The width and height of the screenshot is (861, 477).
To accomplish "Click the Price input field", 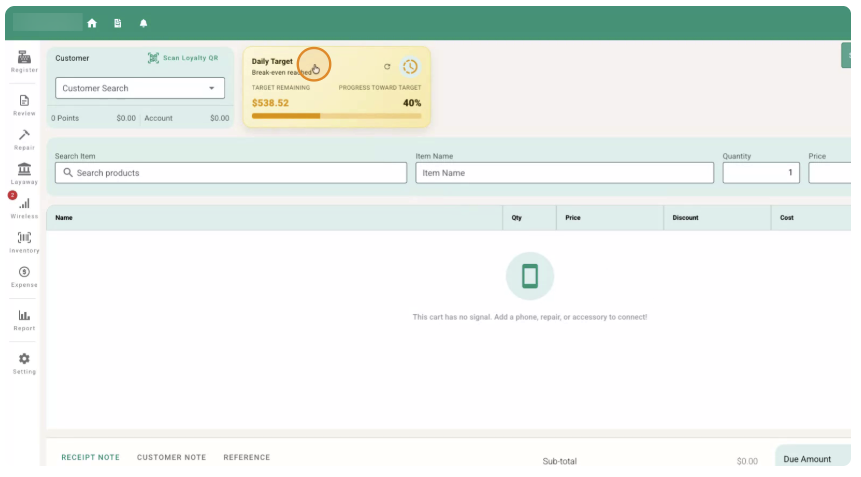I will (830, 172).
